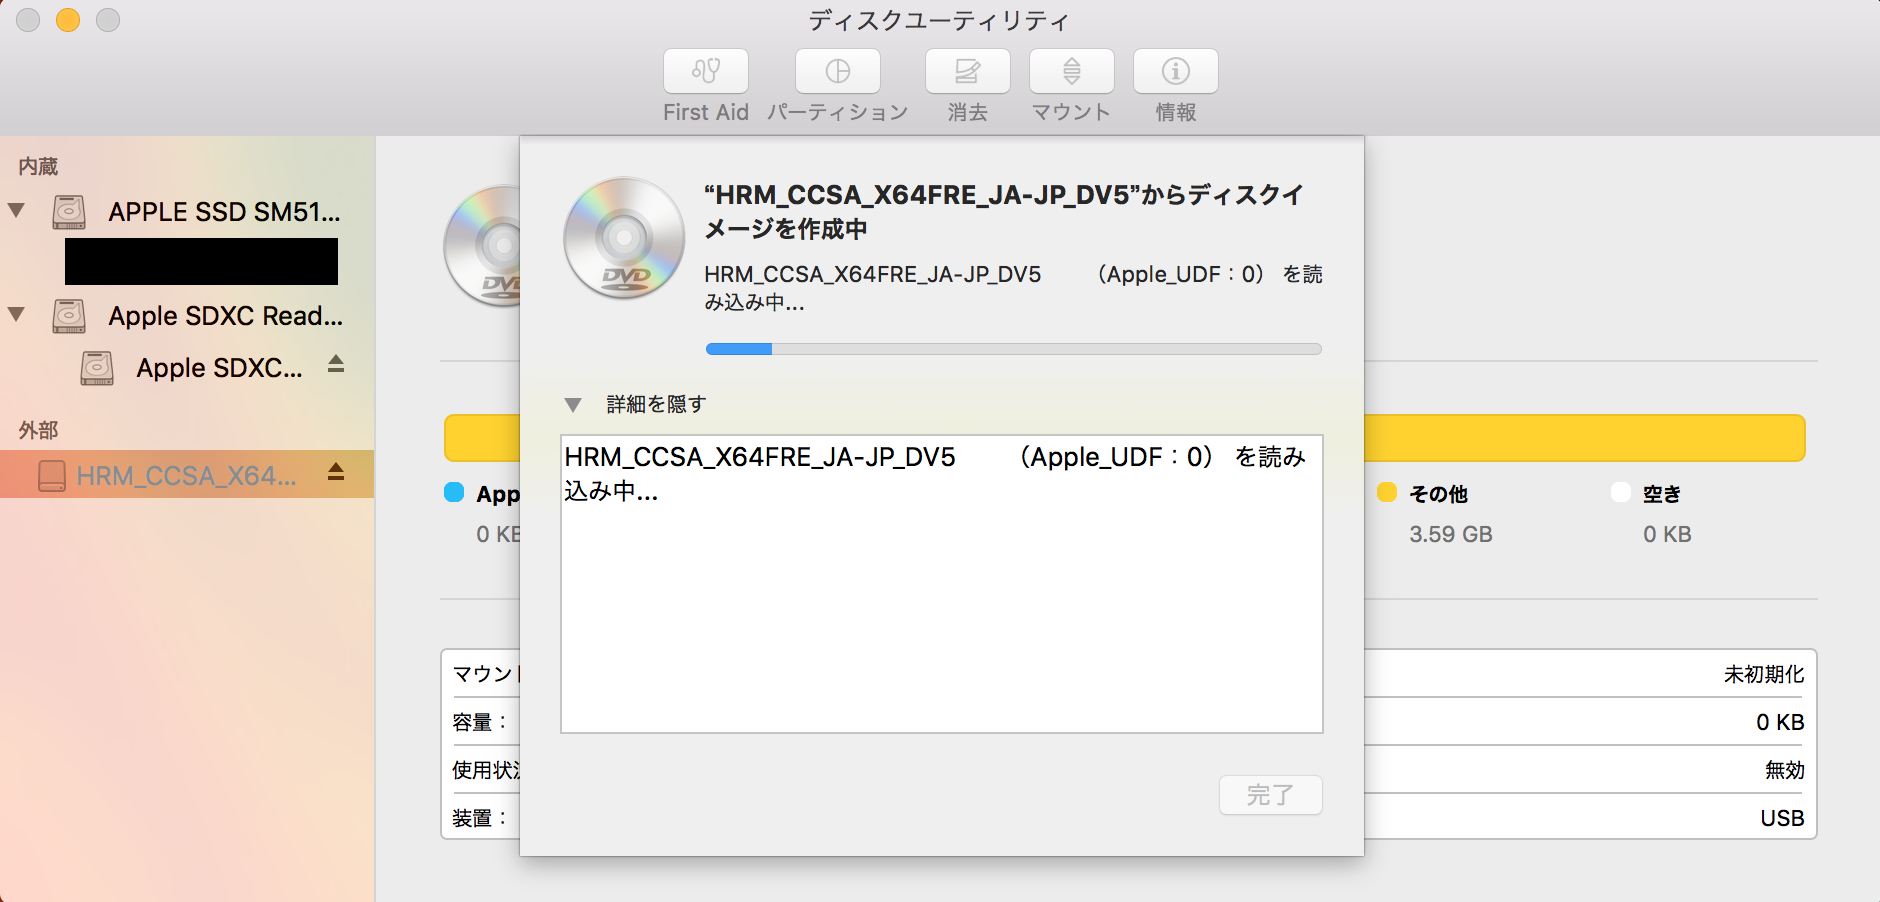Select HRM_CCSA_X64... under 外部
Screen dimensions: 1880x902
pos(187,474)
